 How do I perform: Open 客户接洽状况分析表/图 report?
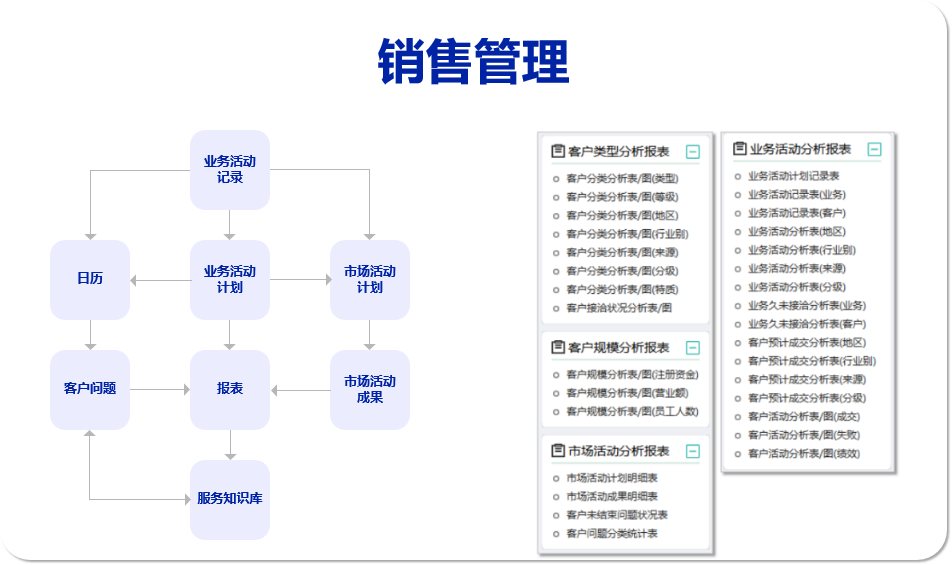[x=619, y=308]
